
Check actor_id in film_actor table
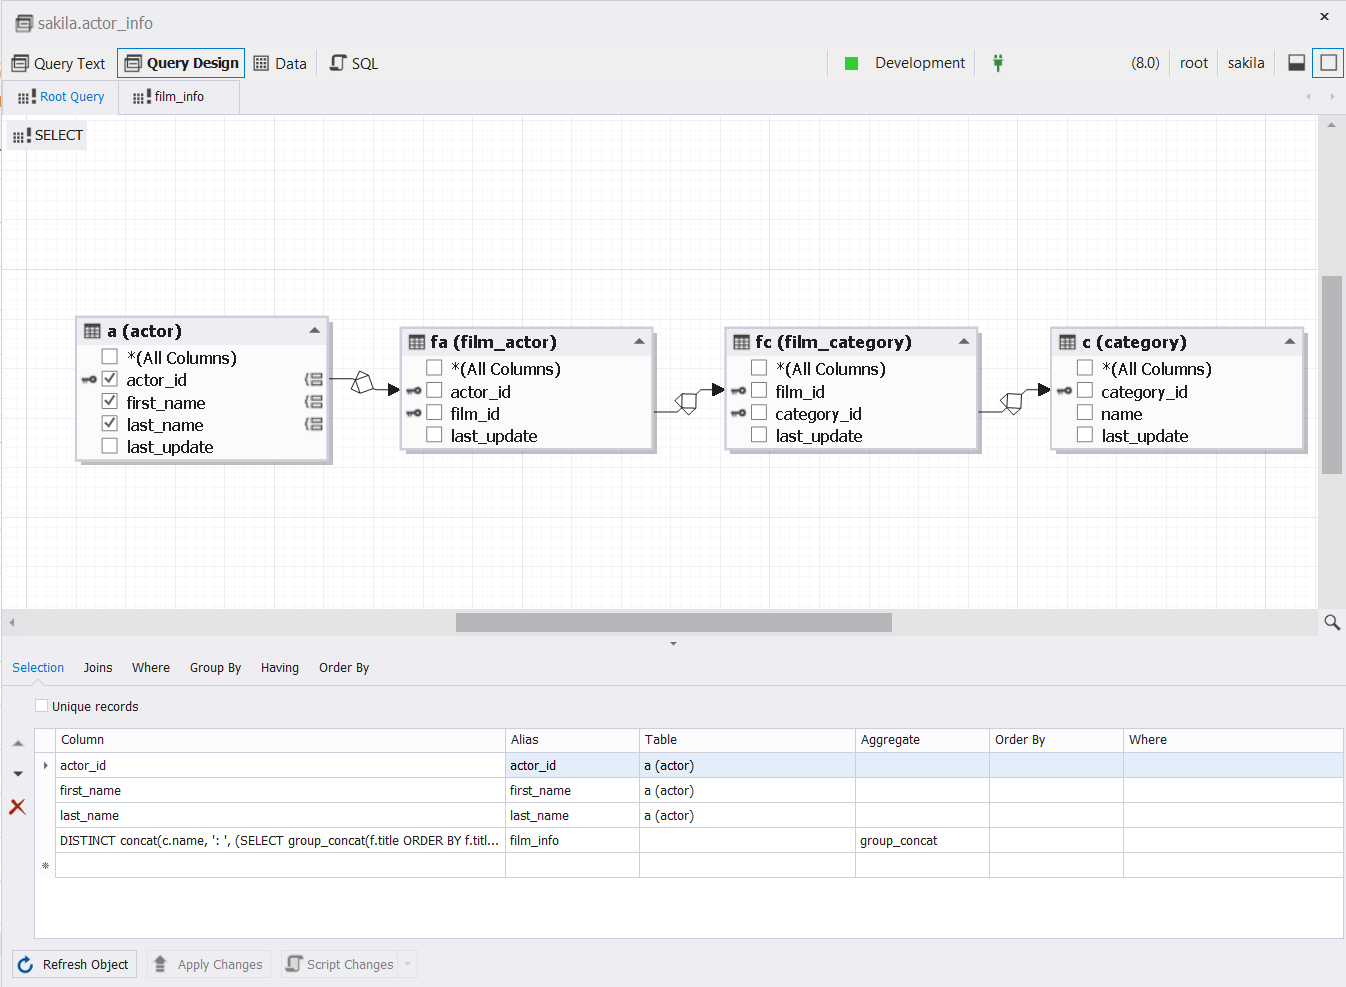[x=434, y=391]
